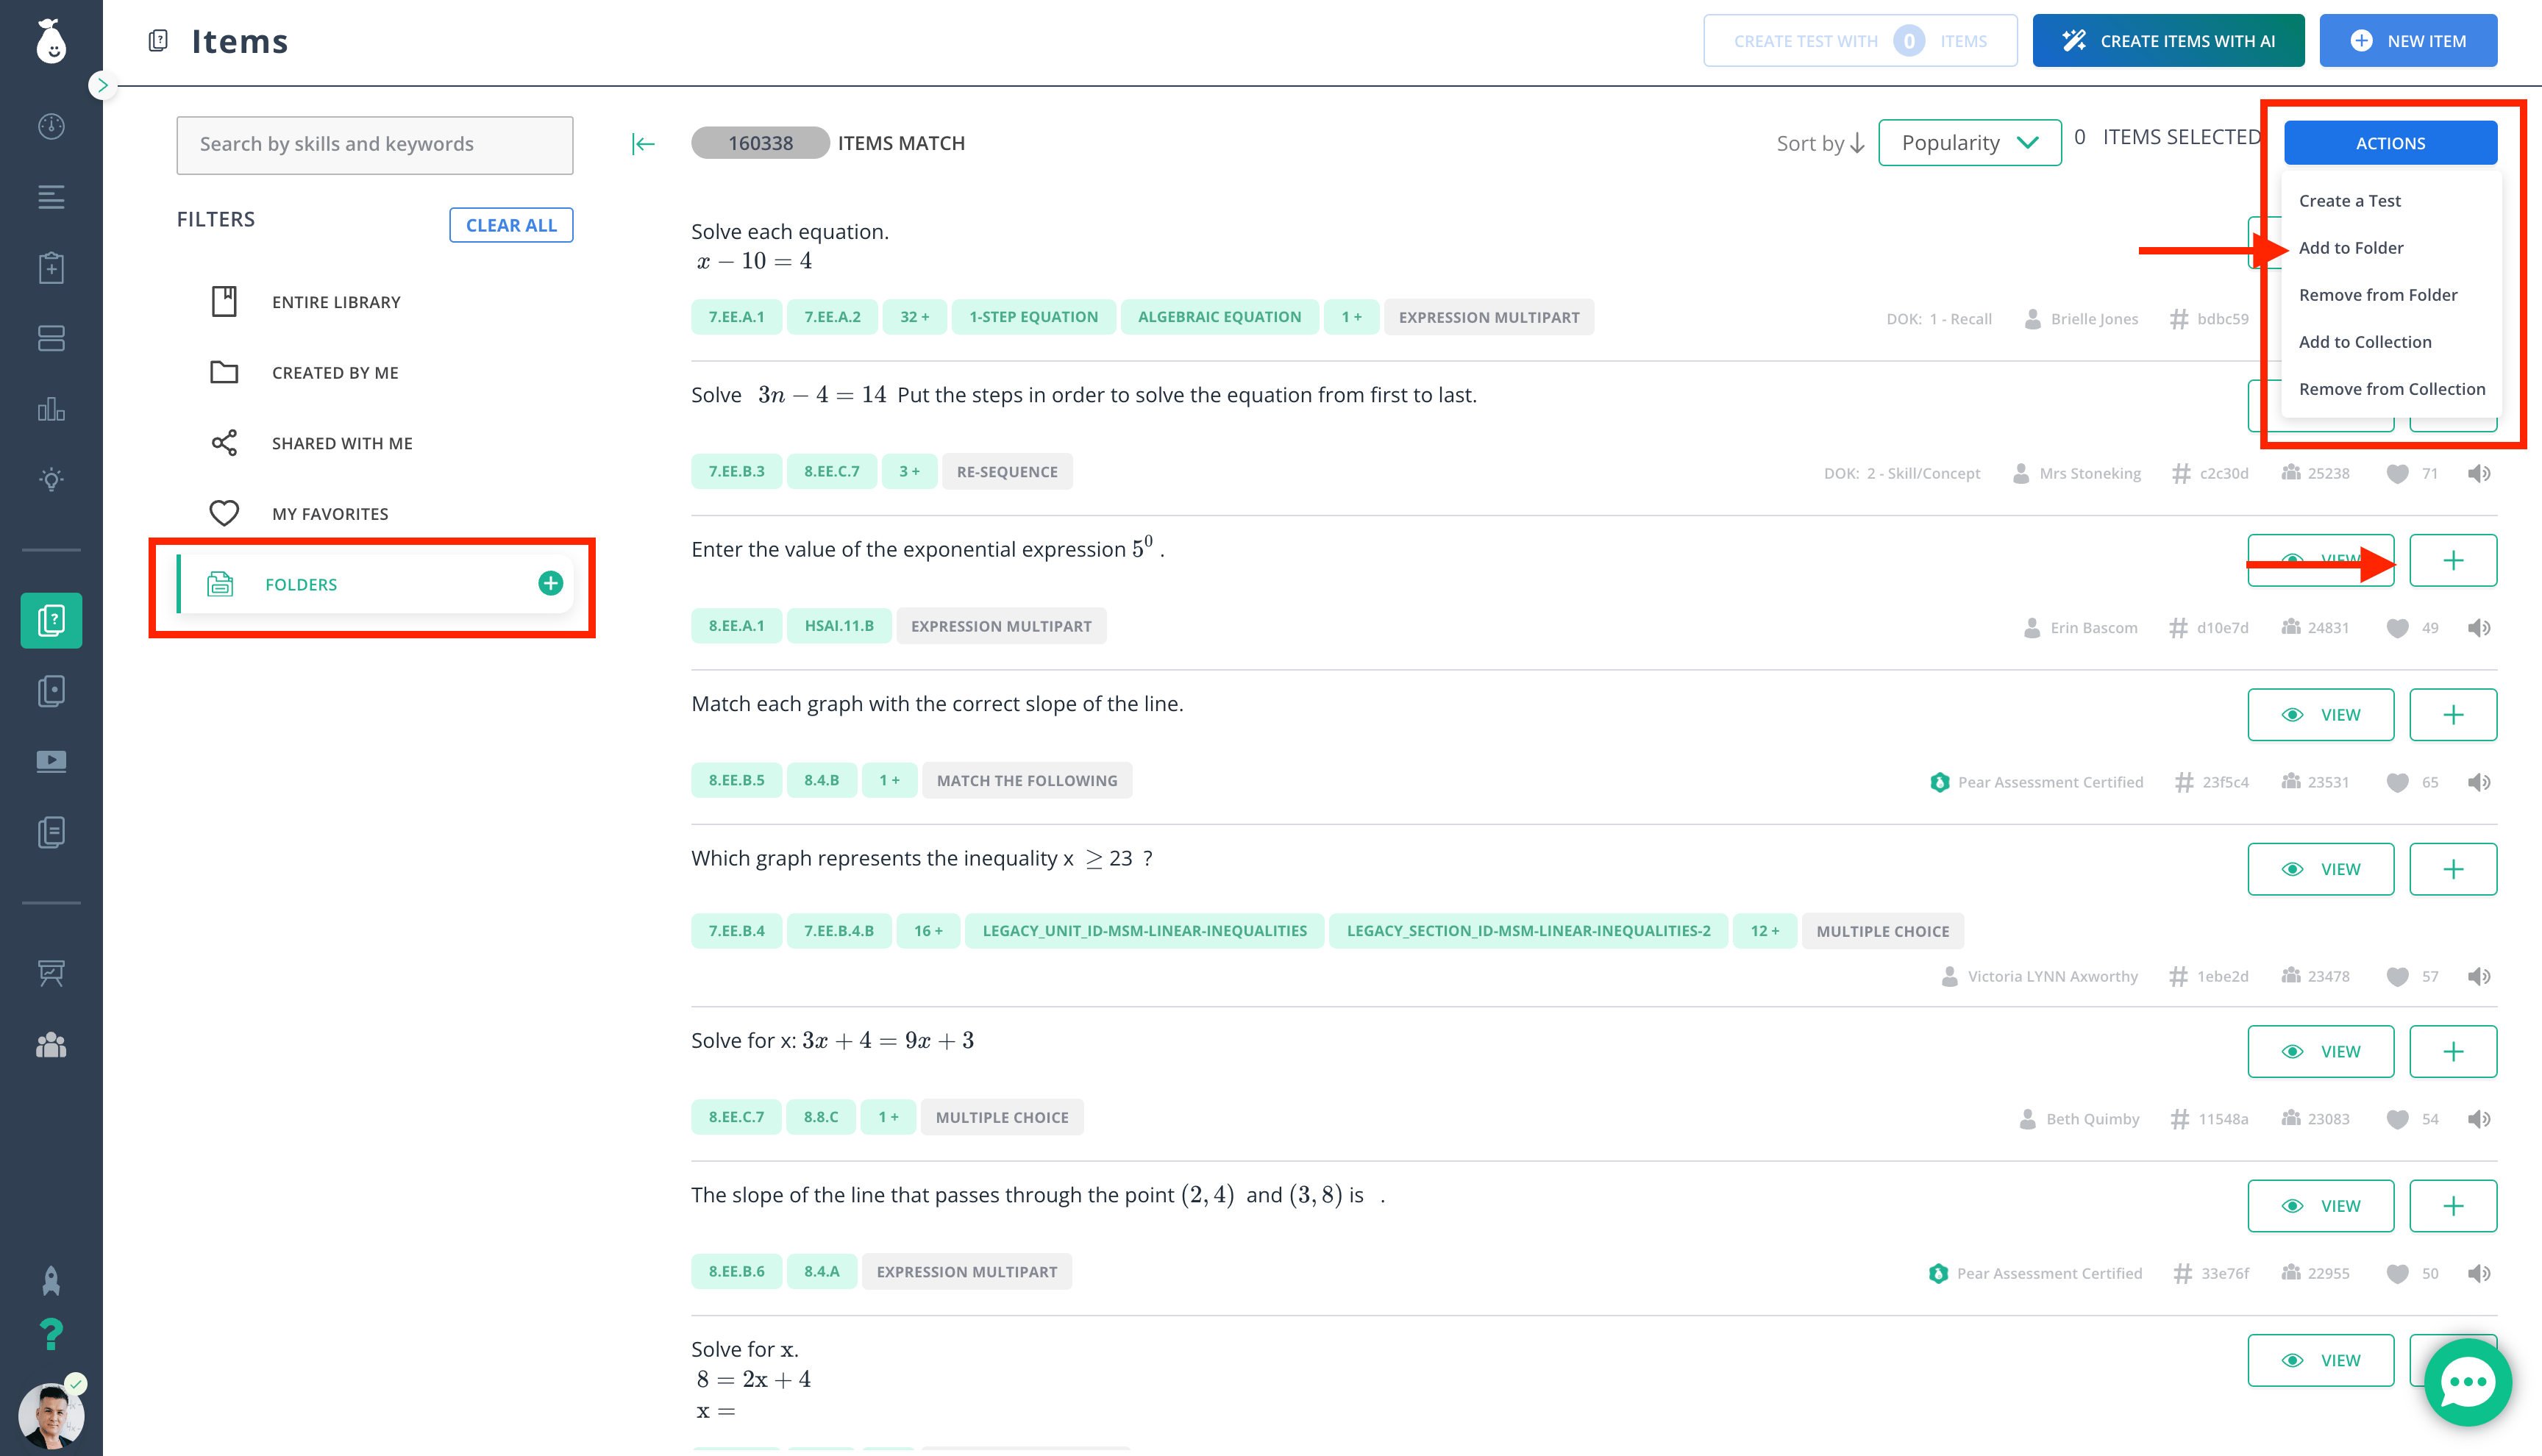Click the 1-STEP EQUATION tag
2542x1456 pixels.
tap(1033, 317)
